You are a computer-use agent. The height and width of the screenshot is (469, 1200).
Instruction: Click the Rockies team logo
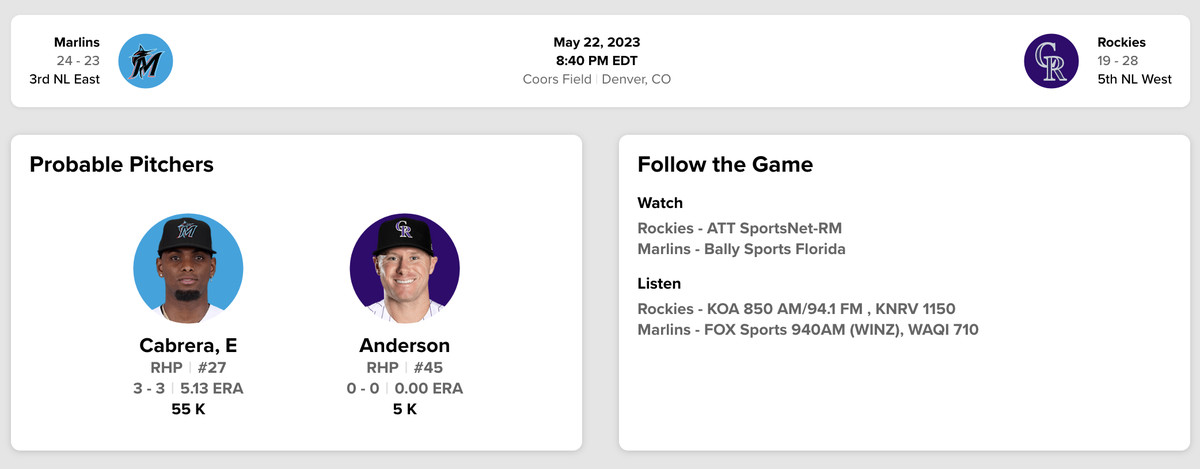(x=1051, y=61)
